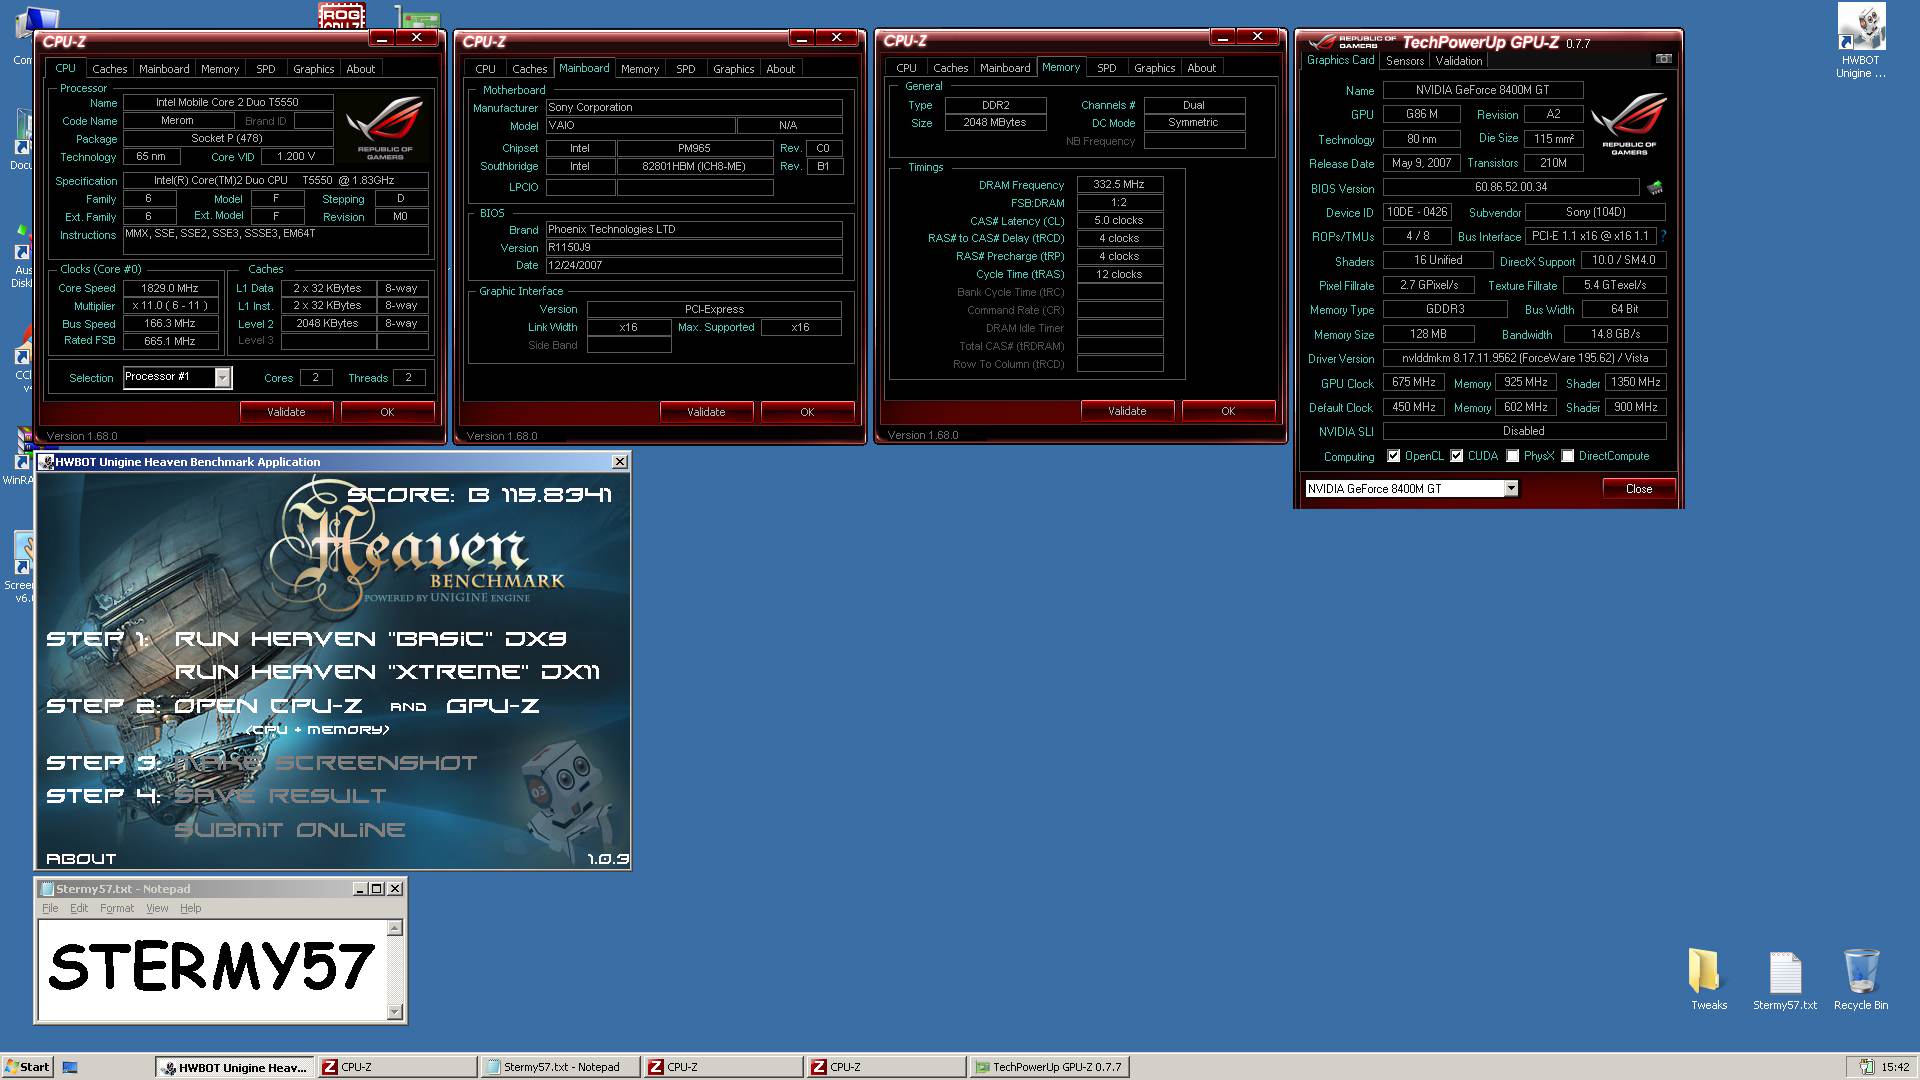Click the show desktop quick launch icon
This screenshot has height=1080, width=1920.
point(70,1067)
